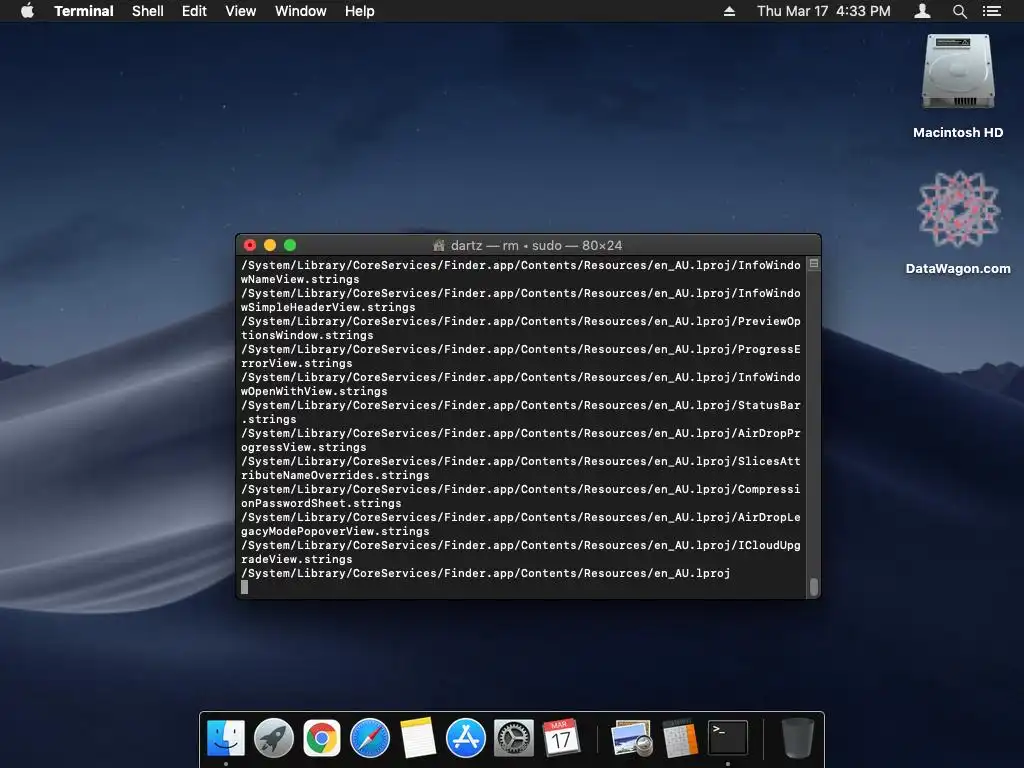
Task: Minimize Terminal window with yellow button
Action: [x=270, y=245]
